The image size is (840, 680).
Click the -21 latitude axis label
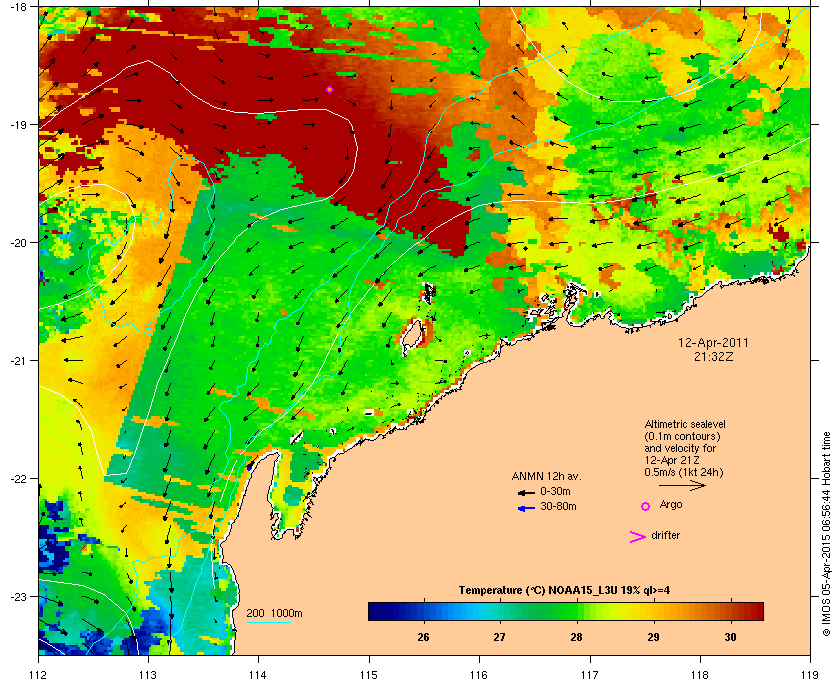pyautogui.click(x=19, y=360)
